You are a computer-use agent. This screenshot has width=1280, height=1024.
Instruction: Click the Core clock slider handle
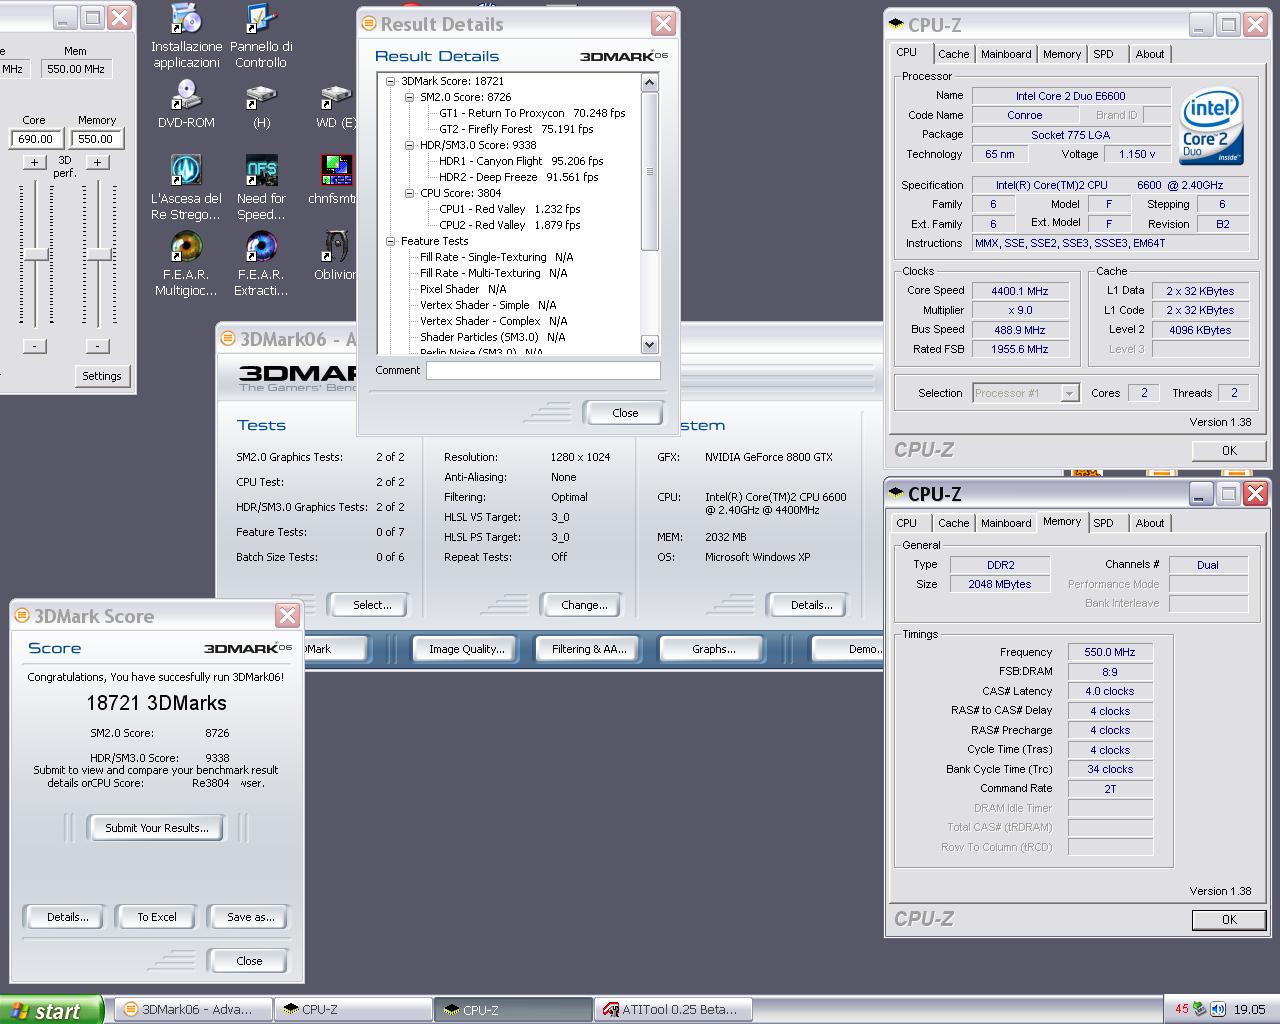(x=36, y=256)
